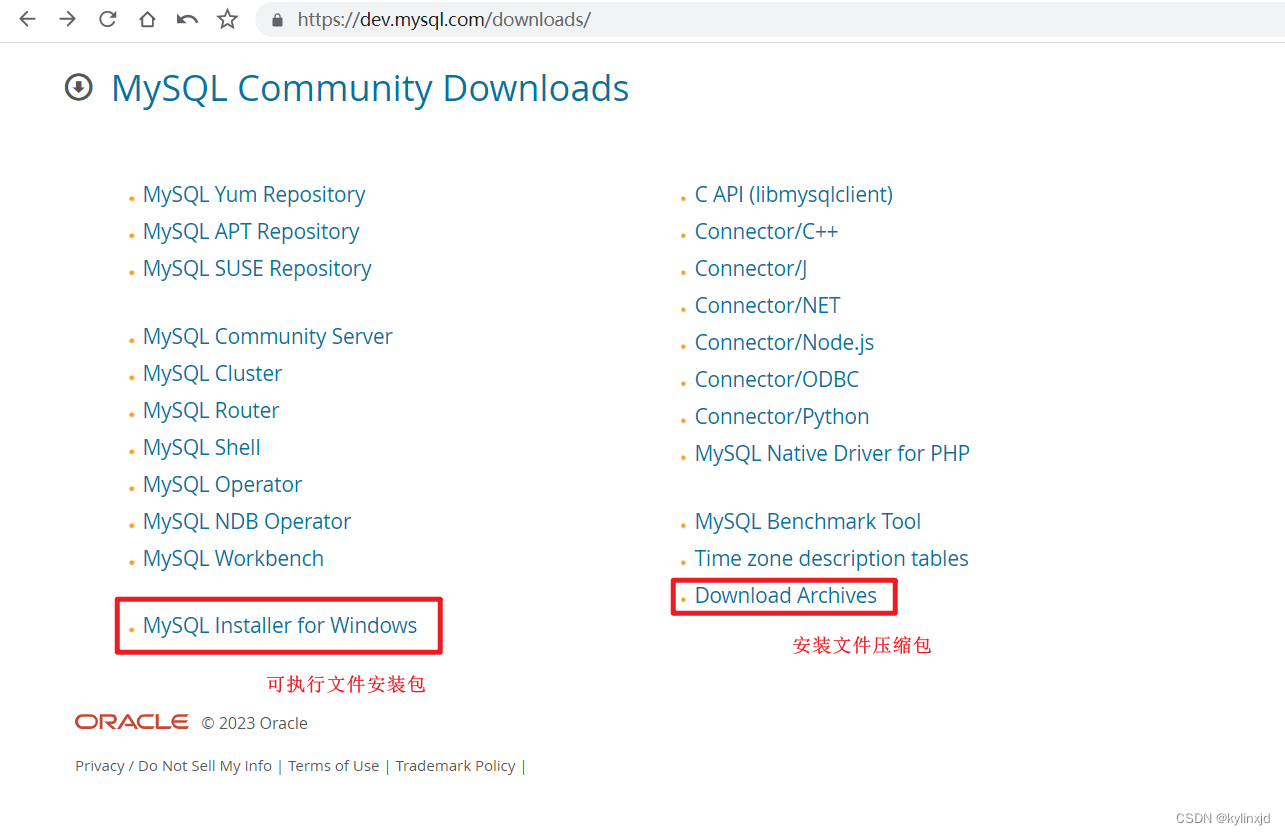Open the Connector/Python link
The width and height of the screenshot is (1285, 835).
[782, 416]
